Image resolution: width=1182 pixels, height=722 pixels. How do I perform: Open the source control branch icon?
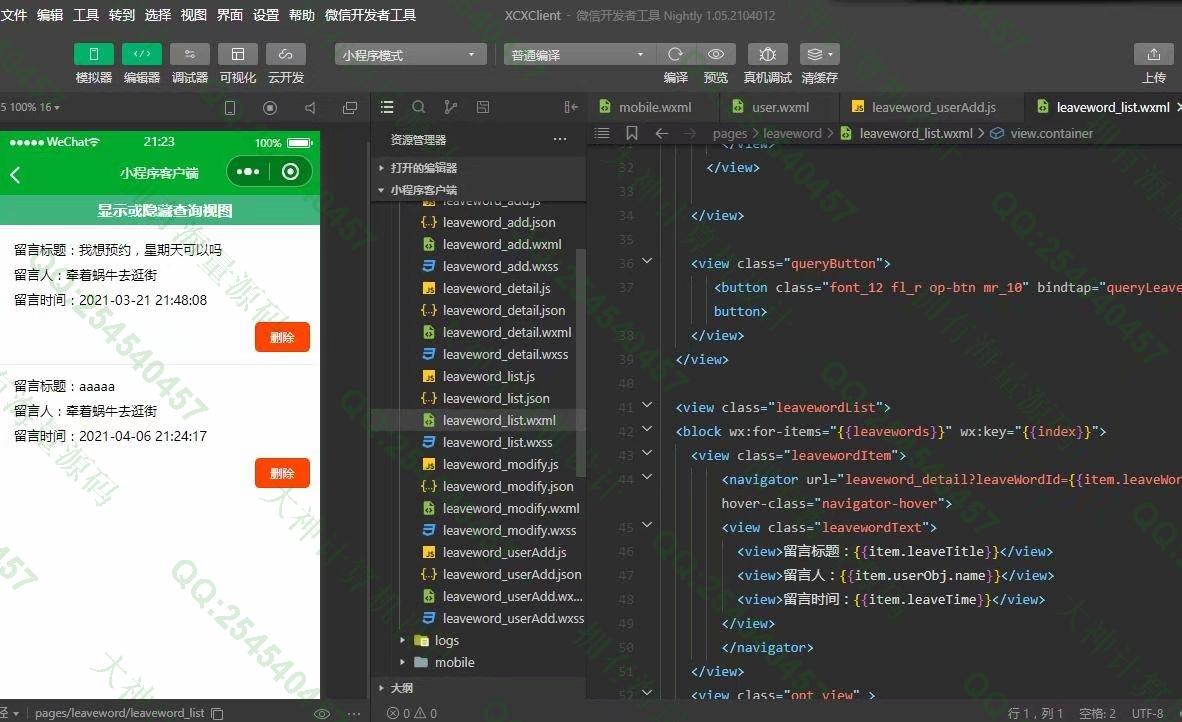(450, 107)
